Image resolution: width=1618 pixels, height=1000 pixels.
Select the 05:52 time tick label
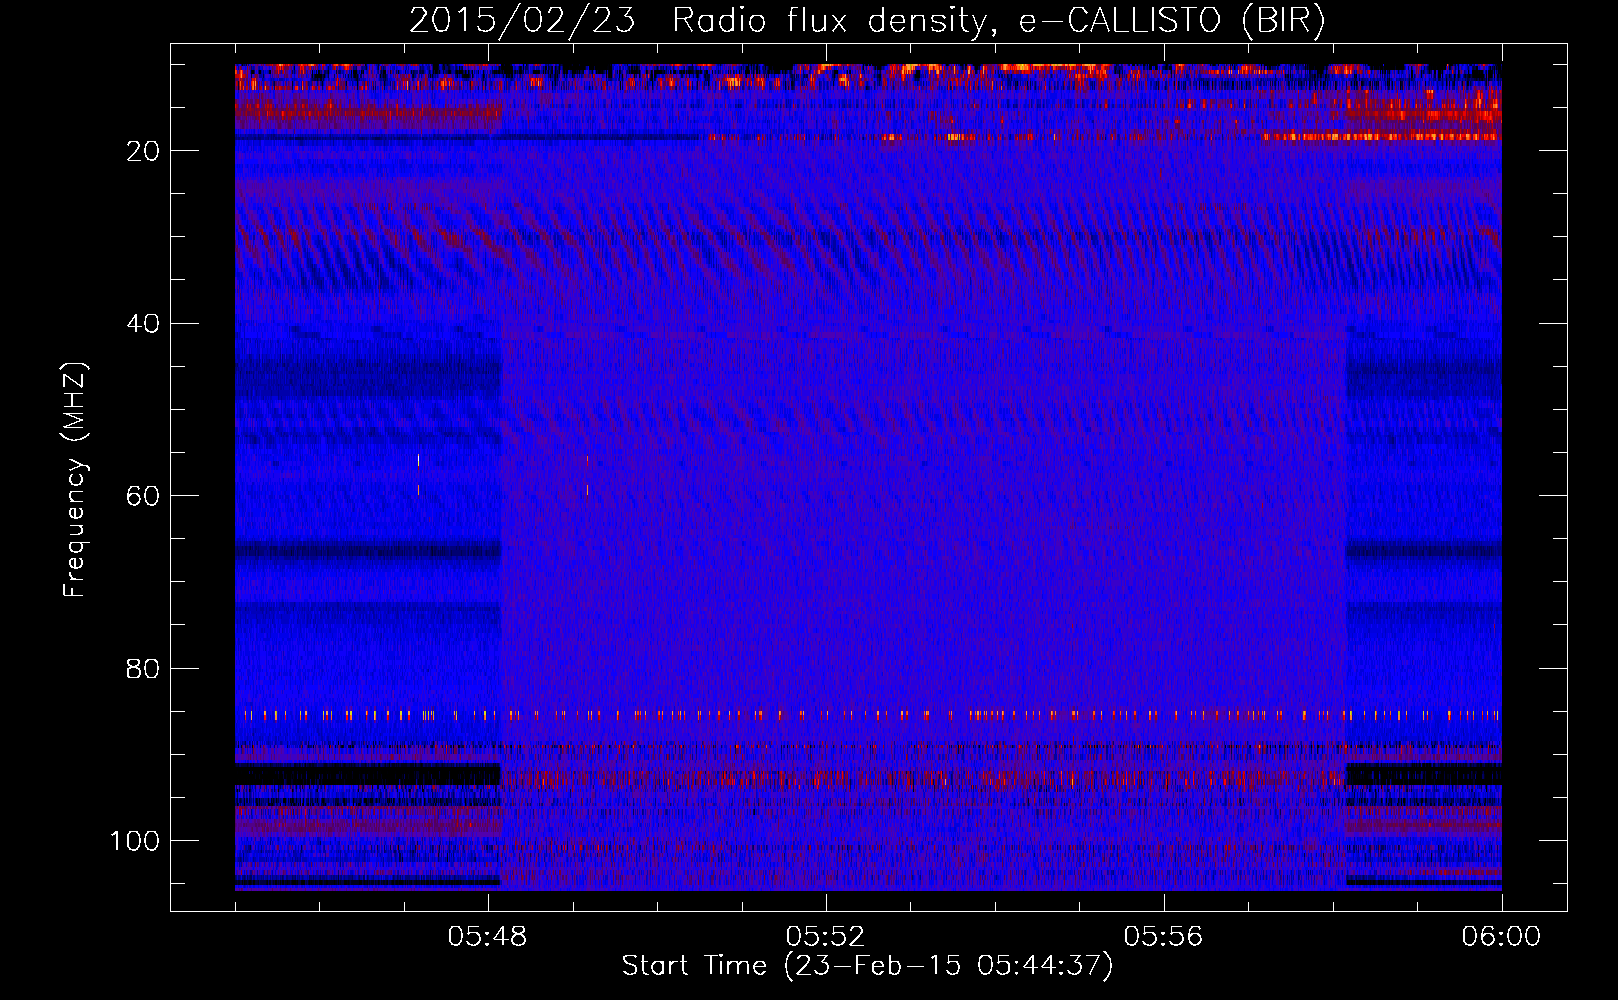[825, 937]
